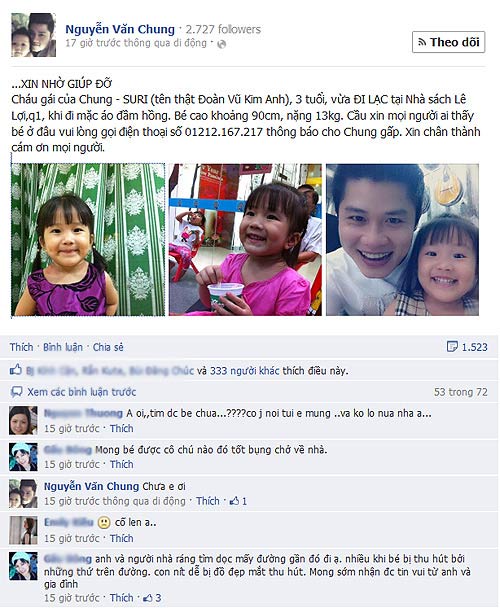Click the Chia sẻ link under the post

coord(108,347)
